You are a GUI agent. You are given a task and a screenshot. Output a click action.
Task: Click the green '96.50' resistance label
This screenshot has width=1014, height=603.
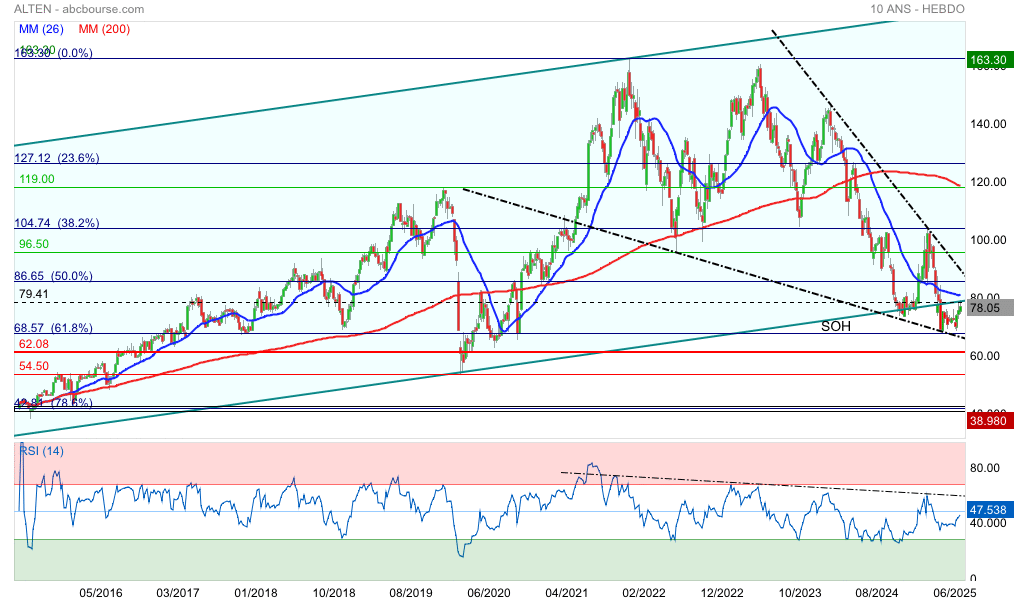click(34, 244)
